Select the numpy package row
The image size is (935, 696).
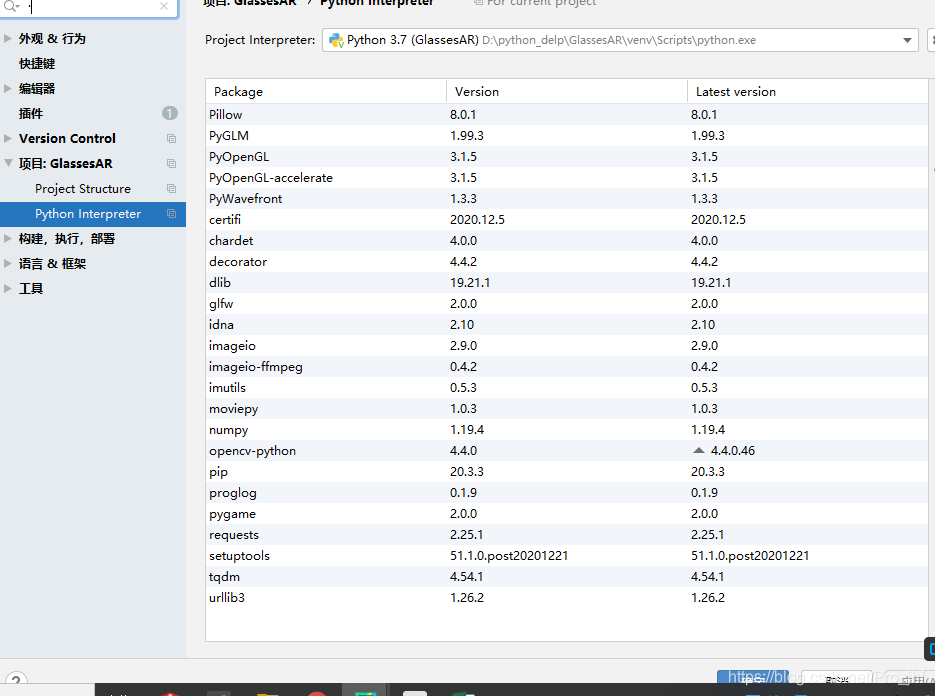(567, 429)
